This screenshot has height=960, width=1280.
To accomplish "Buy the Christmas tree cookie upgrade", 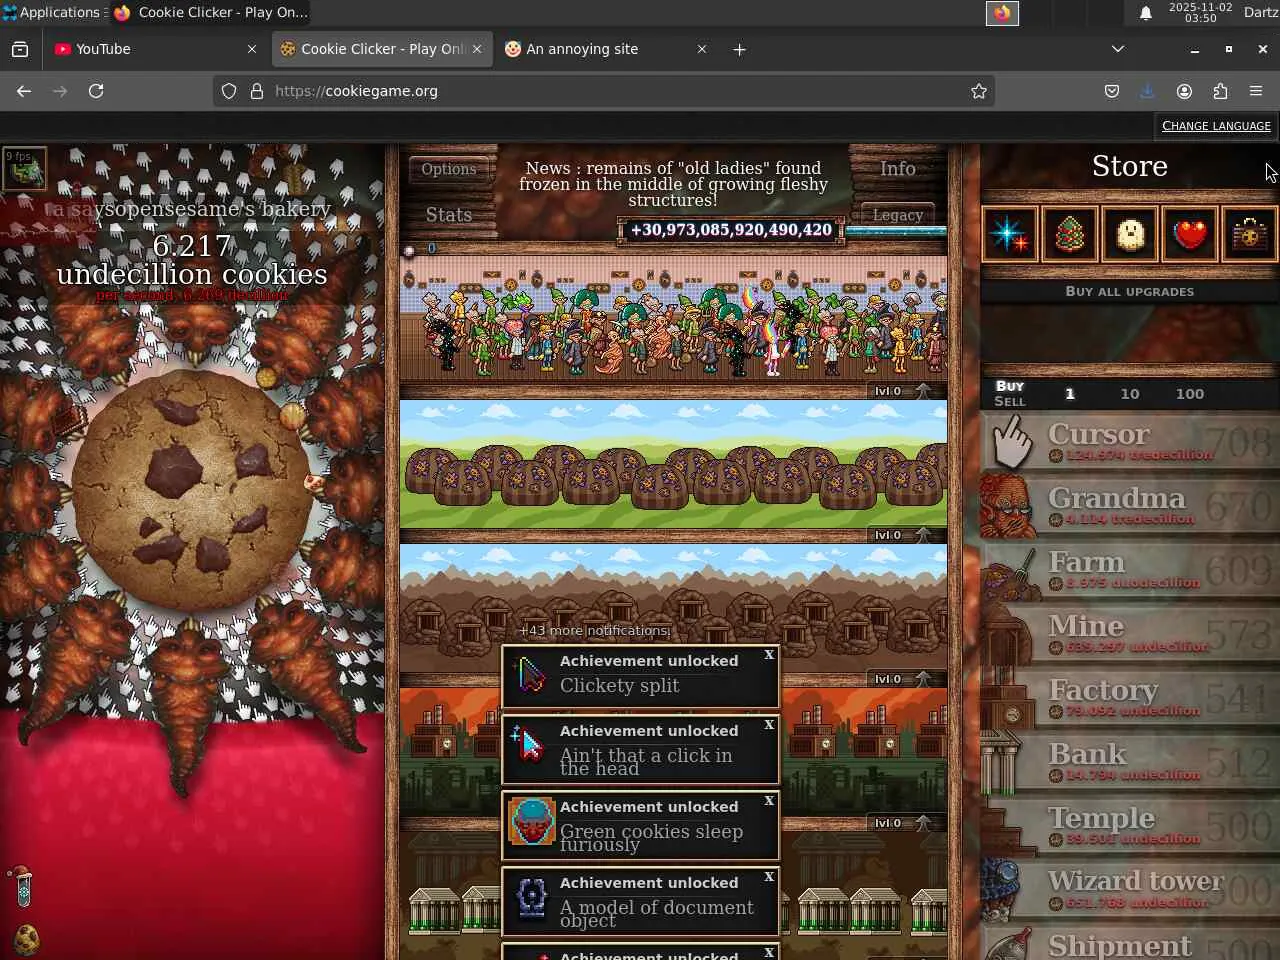I will click(x=1070, y=234).
